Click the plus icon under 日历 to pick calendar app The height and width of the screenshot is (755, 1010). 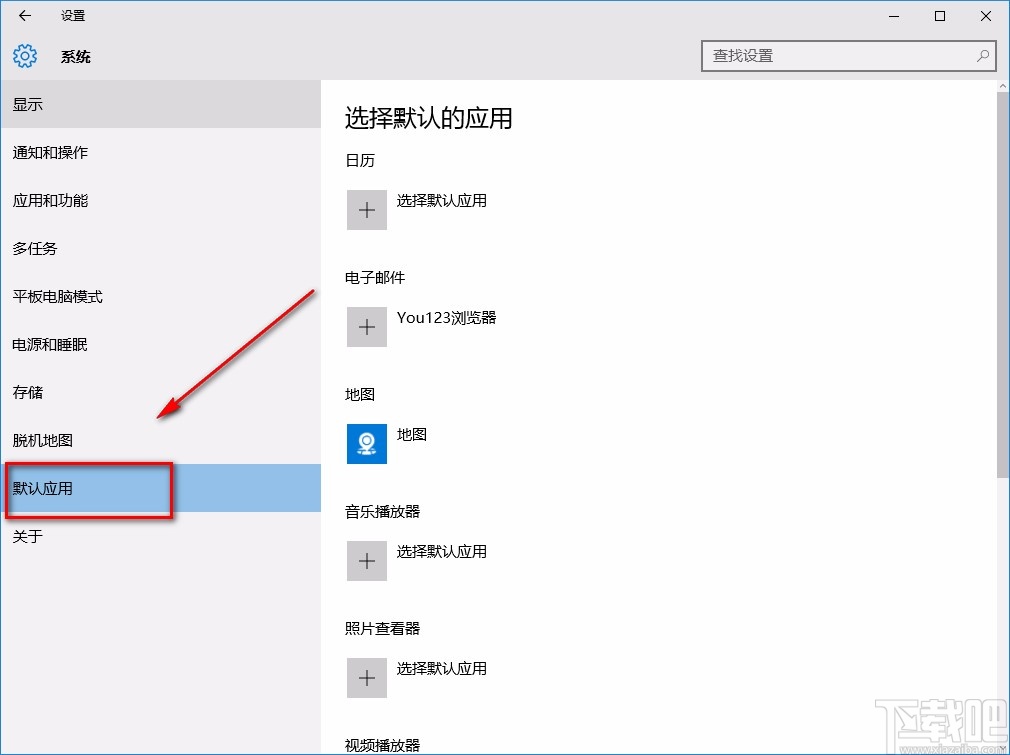(366, 210)
